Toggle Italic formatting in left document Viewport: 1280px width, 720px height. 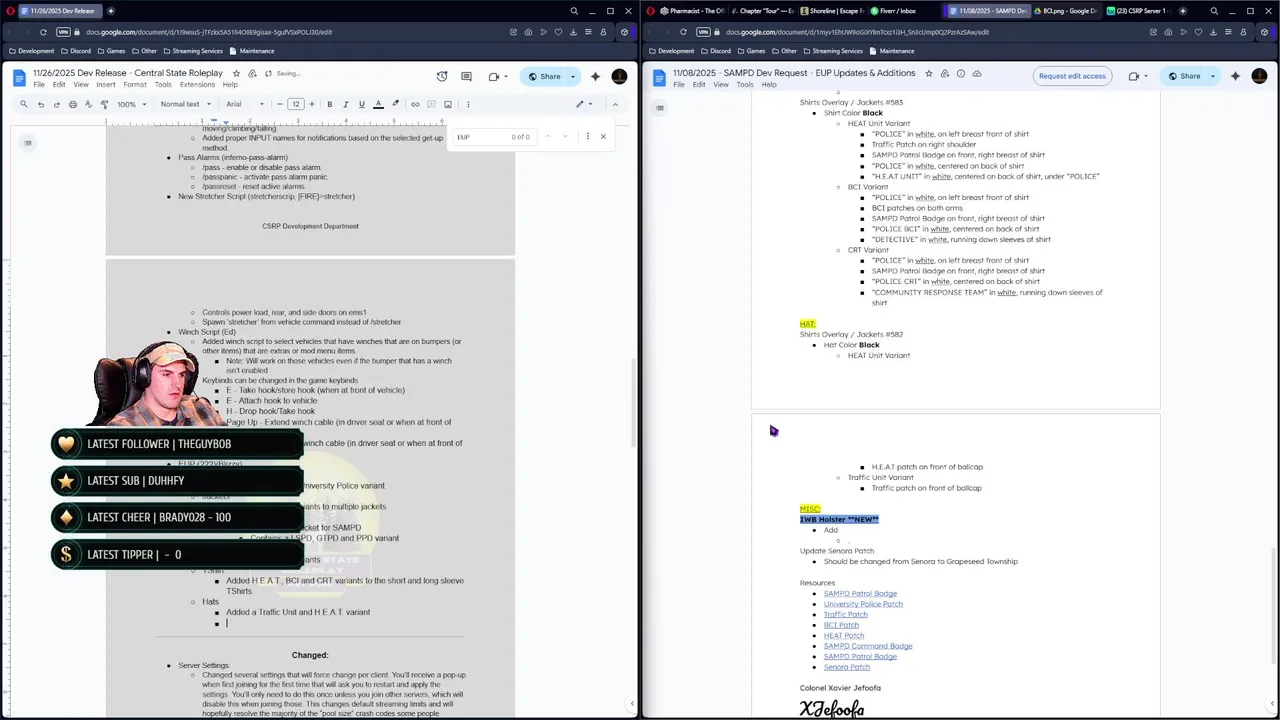[346, 104]
